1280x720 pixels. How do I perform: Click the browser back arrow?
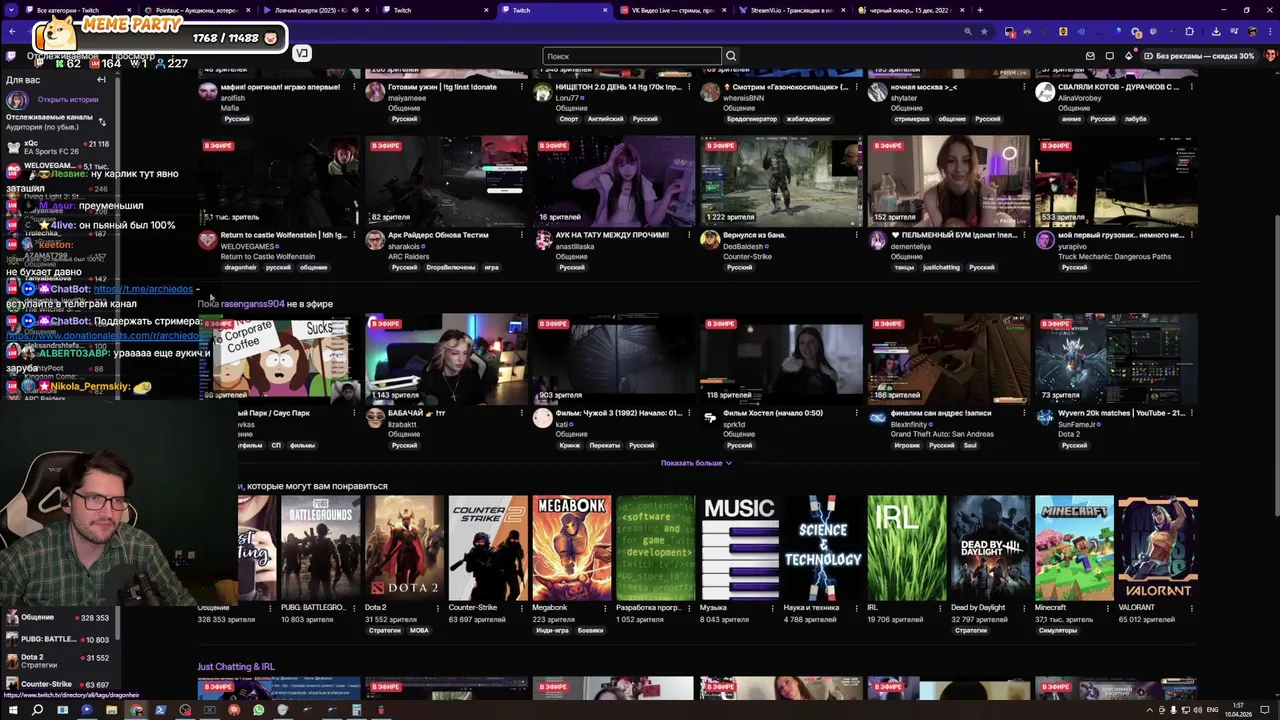pos(12,31)
